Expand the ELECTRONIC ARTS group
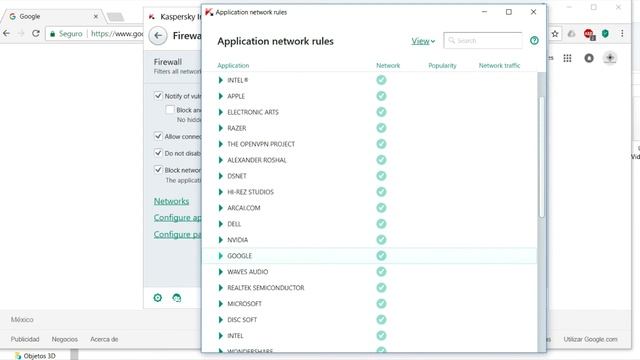640x360 pixels. click(x=221, y=112)
